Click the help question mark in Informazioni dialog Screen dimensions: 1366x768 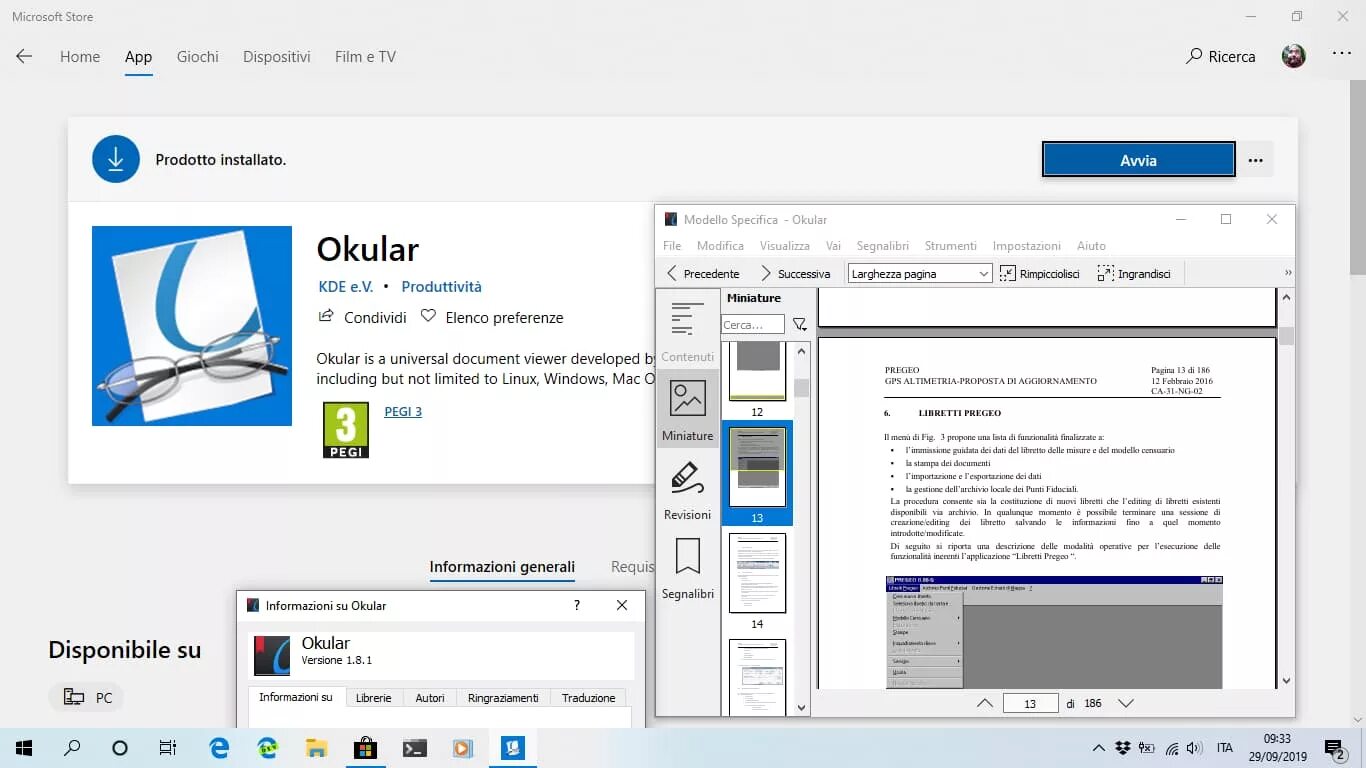(576, 605)
